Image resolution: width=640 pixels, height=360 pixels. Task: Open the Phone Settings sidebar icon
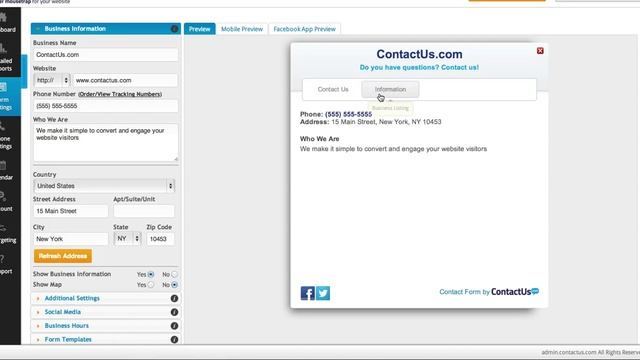click(3, 127)
